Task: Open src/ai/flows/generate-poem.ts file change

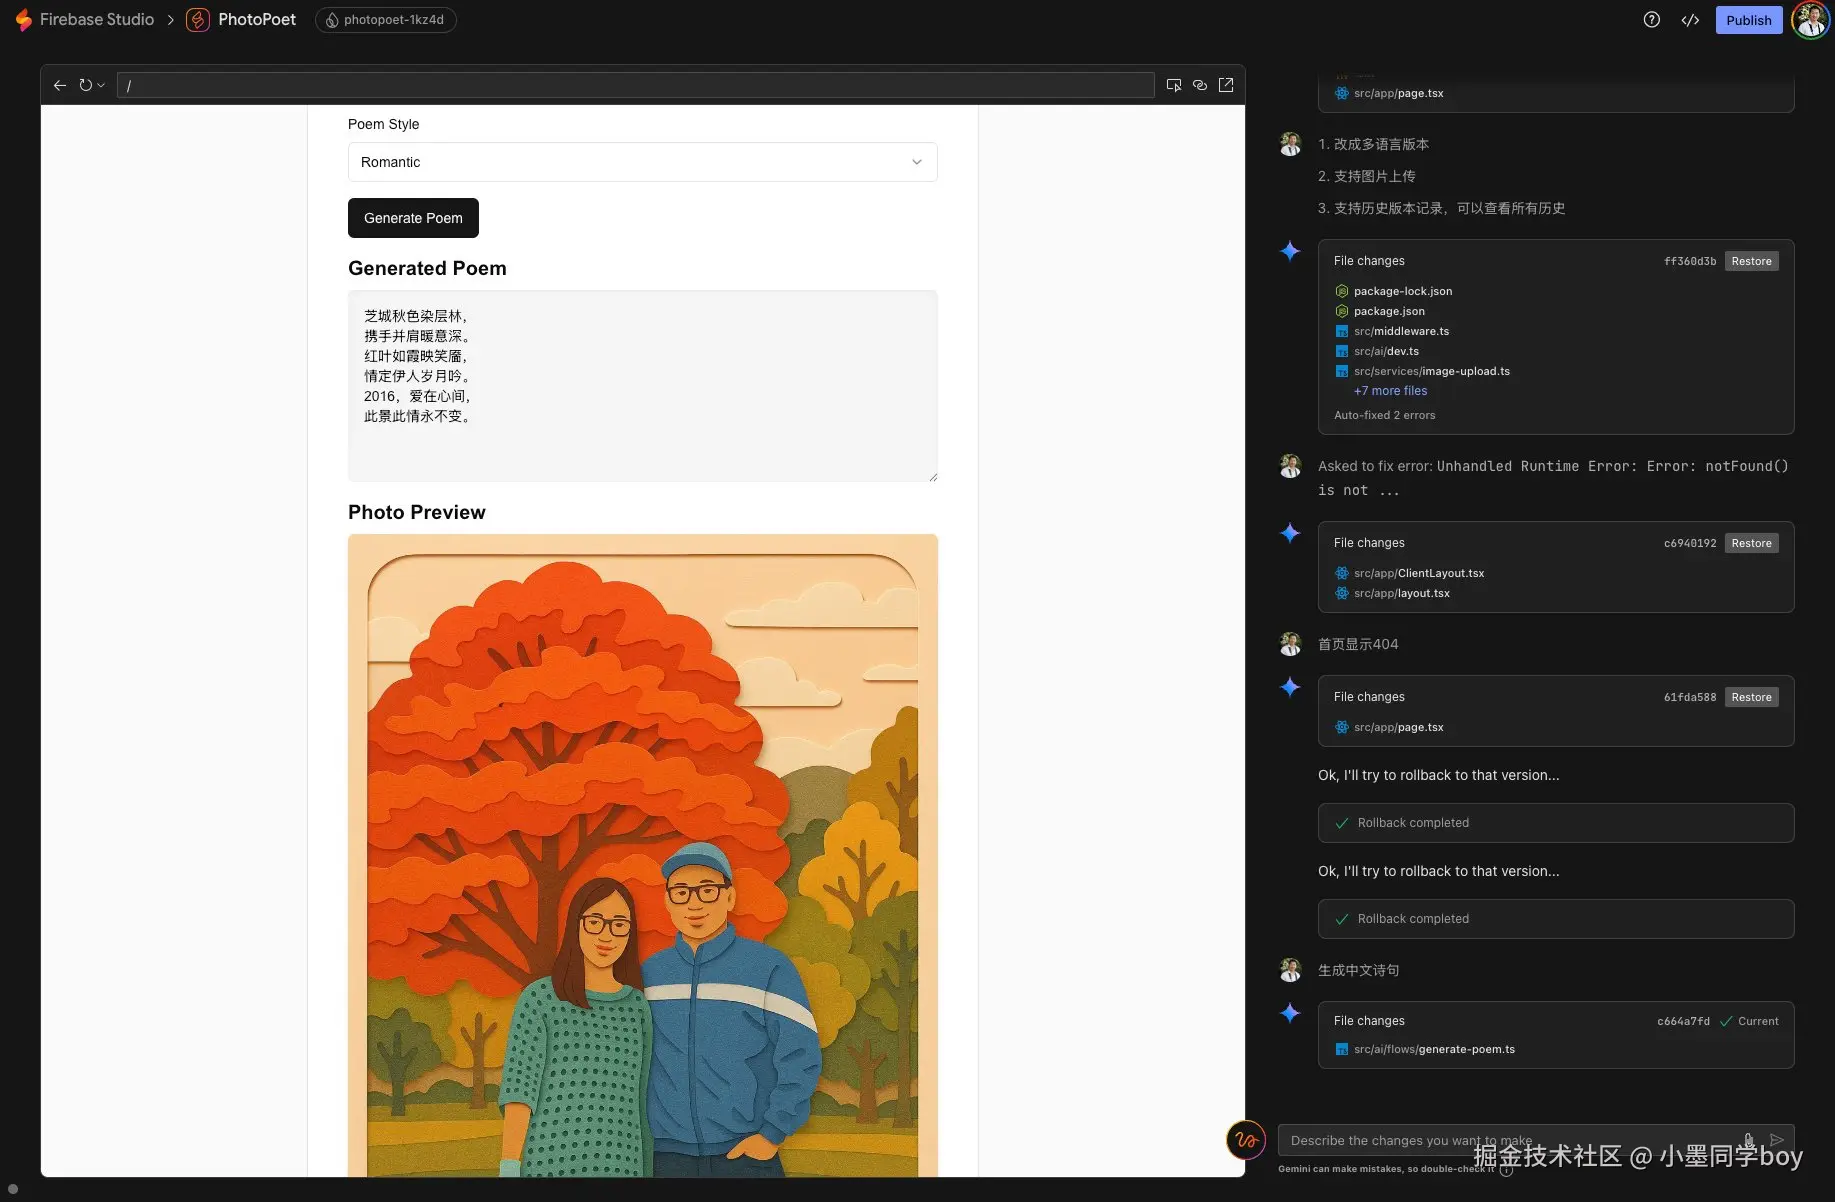Action: coord(1433,1049)
